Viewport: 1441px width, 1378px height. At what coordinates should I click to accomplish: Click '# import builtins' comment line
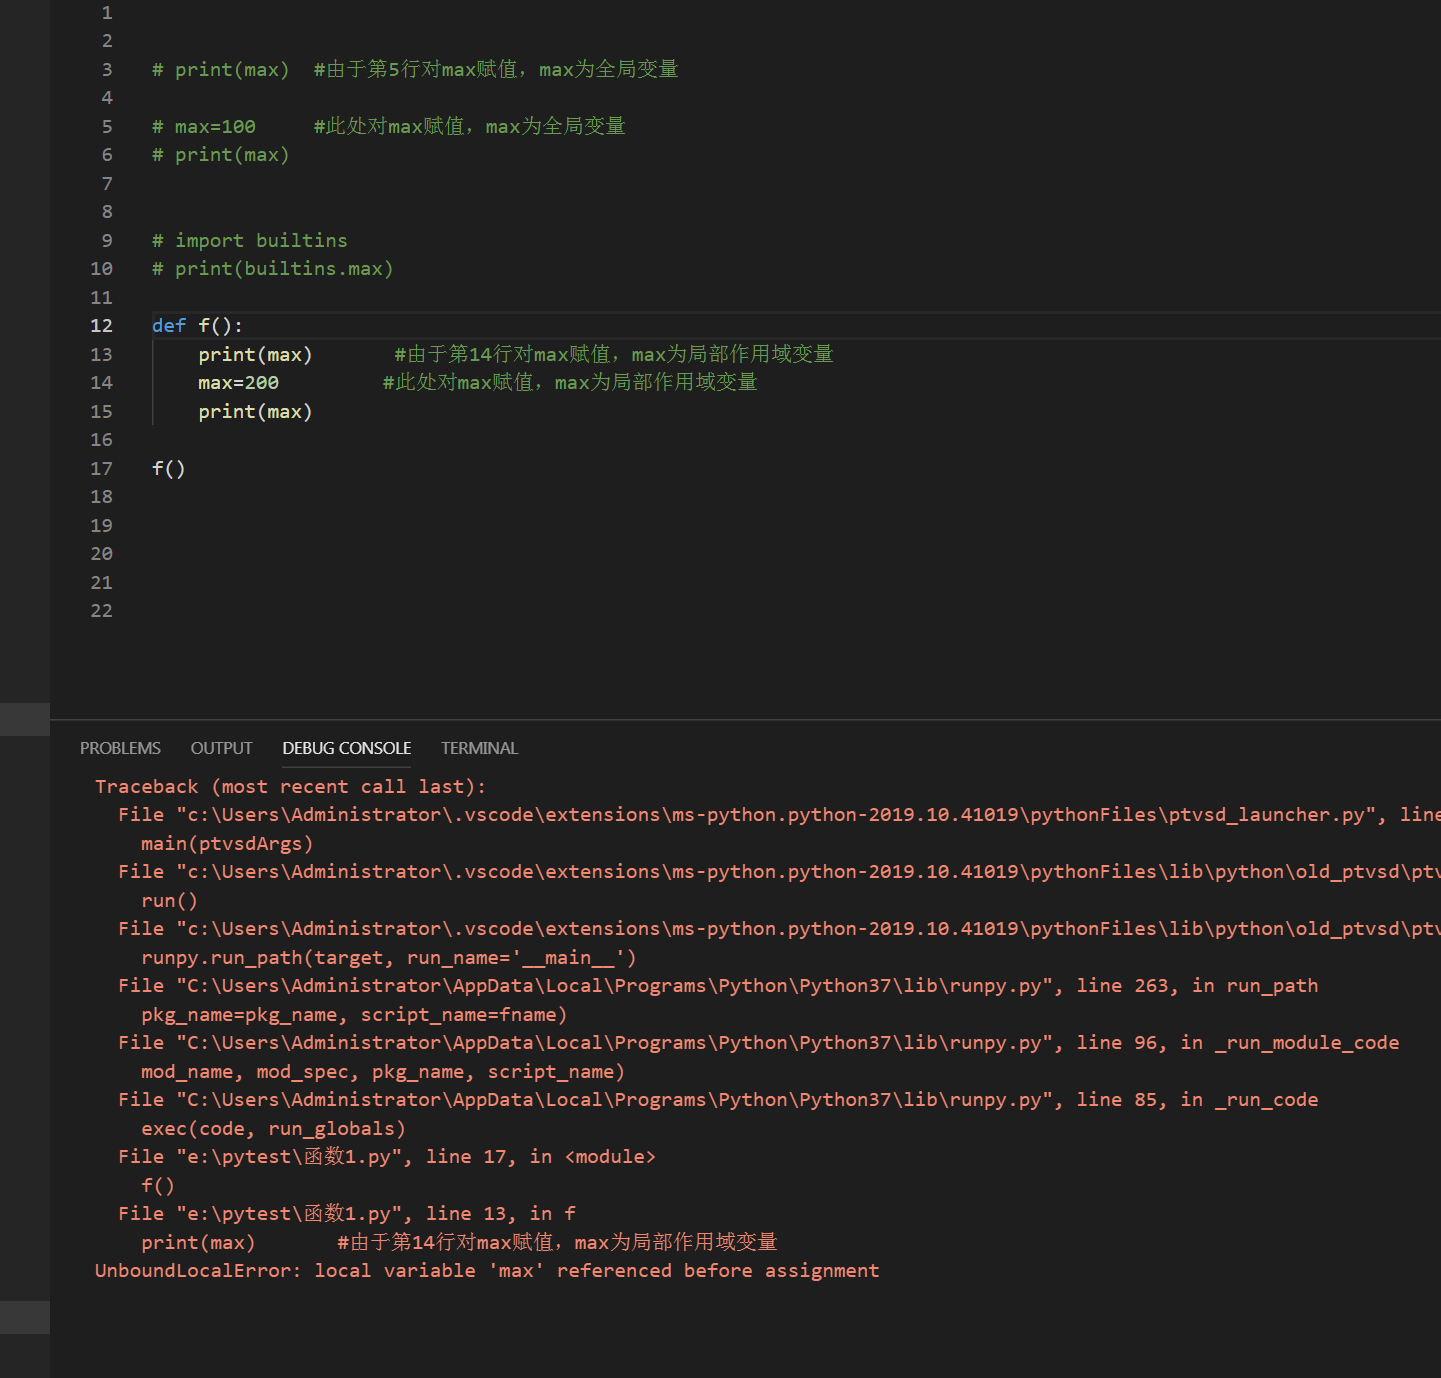tap(250, 241)
